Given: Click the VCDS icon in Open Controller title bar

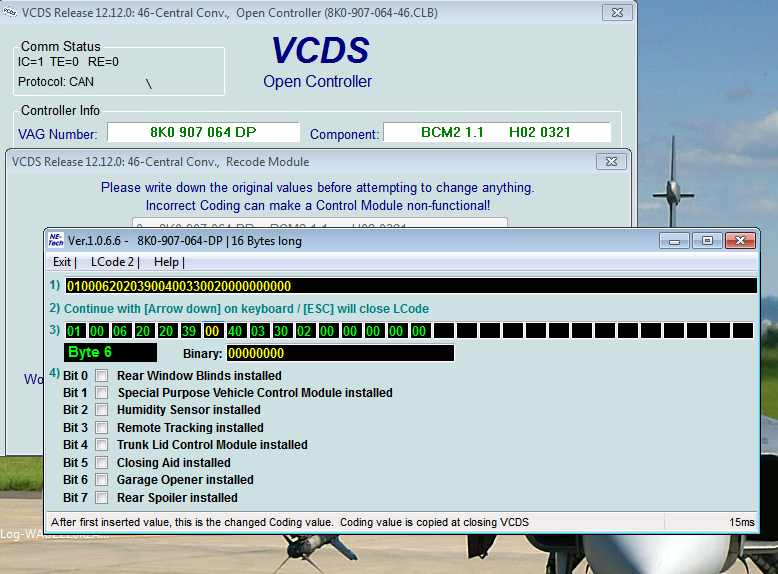Looking at the screenshot, I should click(10, 12).
